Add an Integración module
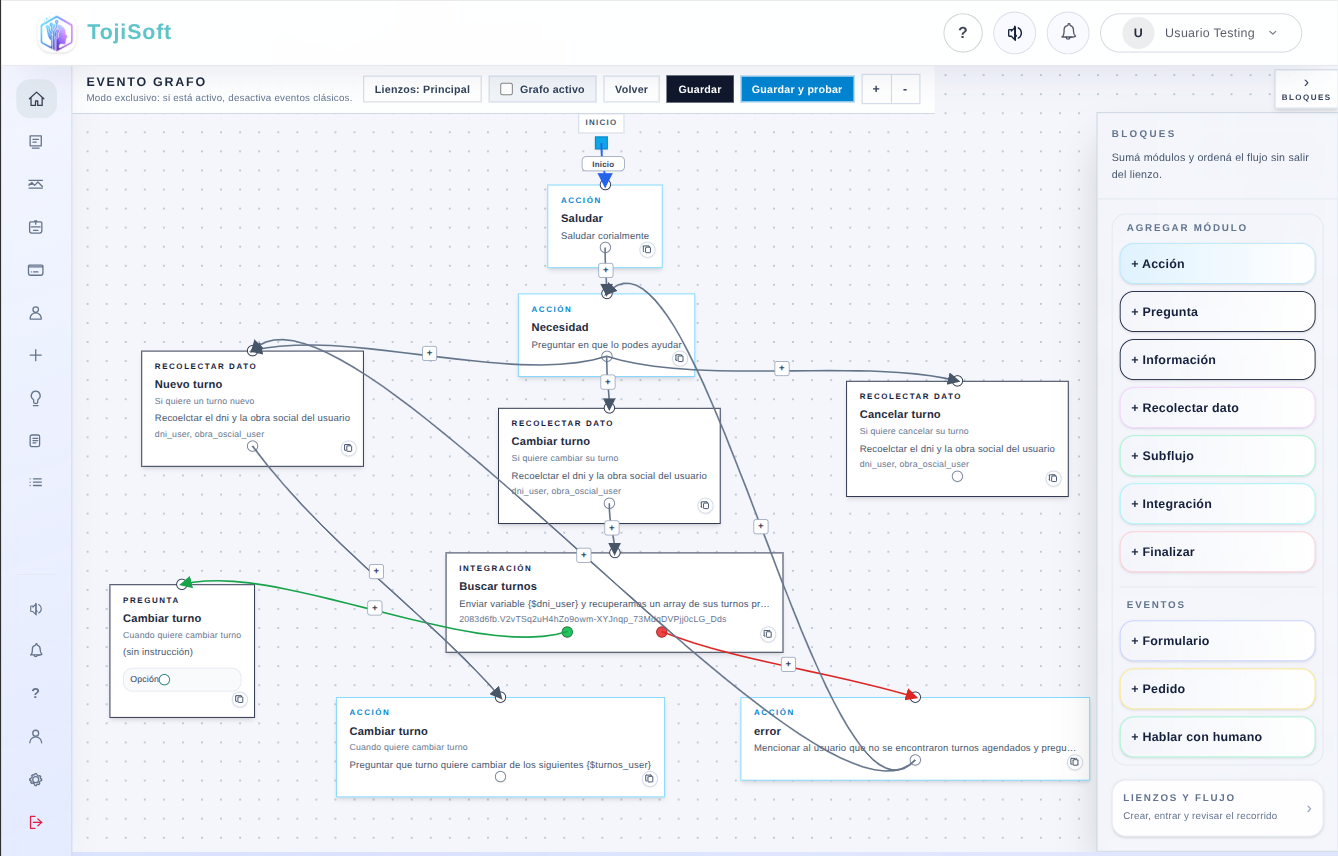 [1217, 504]
